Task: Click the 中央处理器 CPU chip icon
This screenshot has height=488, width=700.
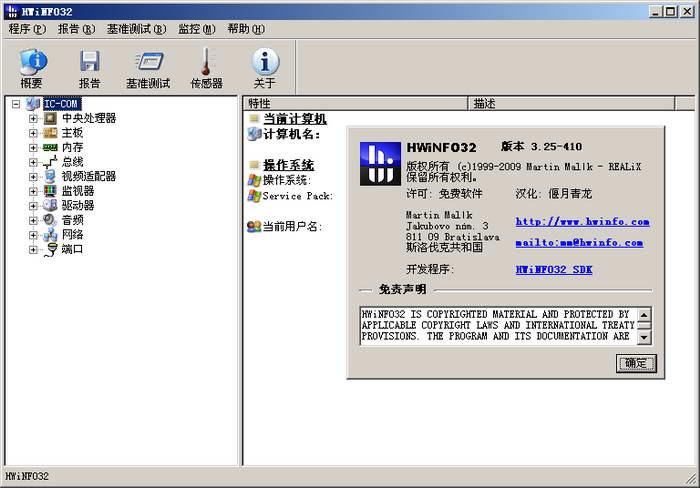Action: [50, 118]
